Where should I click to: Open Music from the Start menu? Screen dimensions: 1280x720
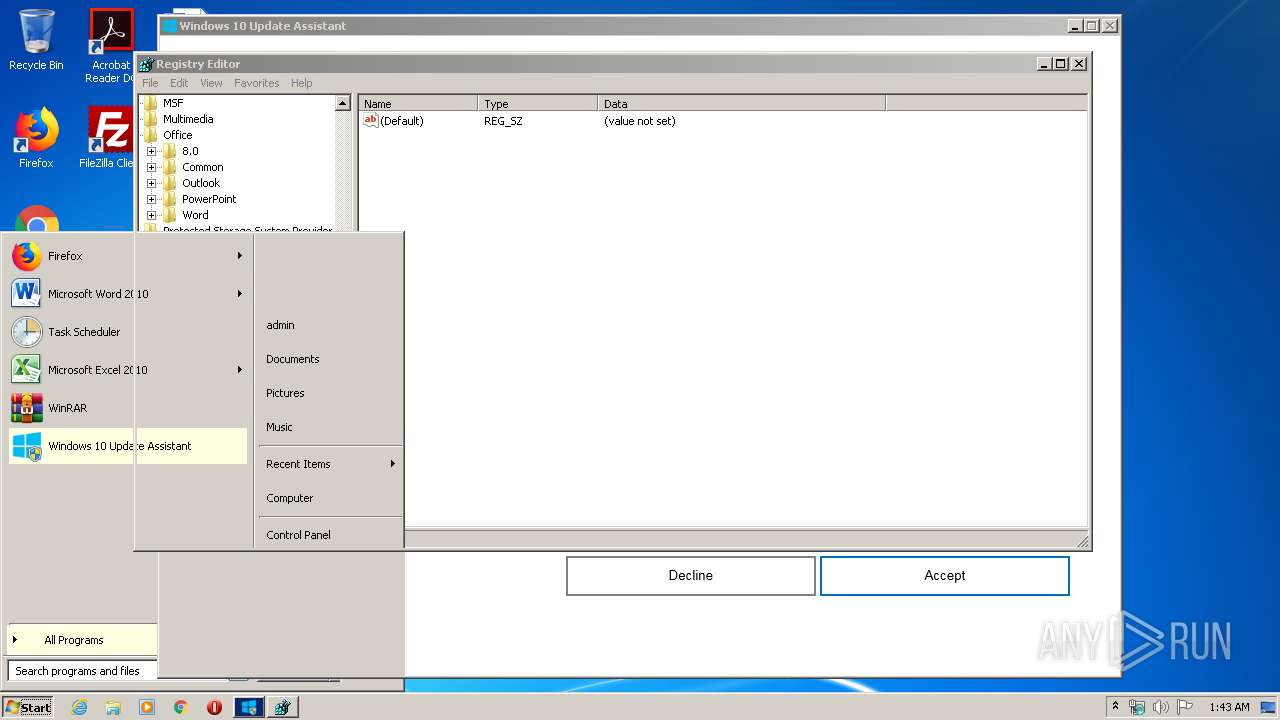click(x=279, y=427)
